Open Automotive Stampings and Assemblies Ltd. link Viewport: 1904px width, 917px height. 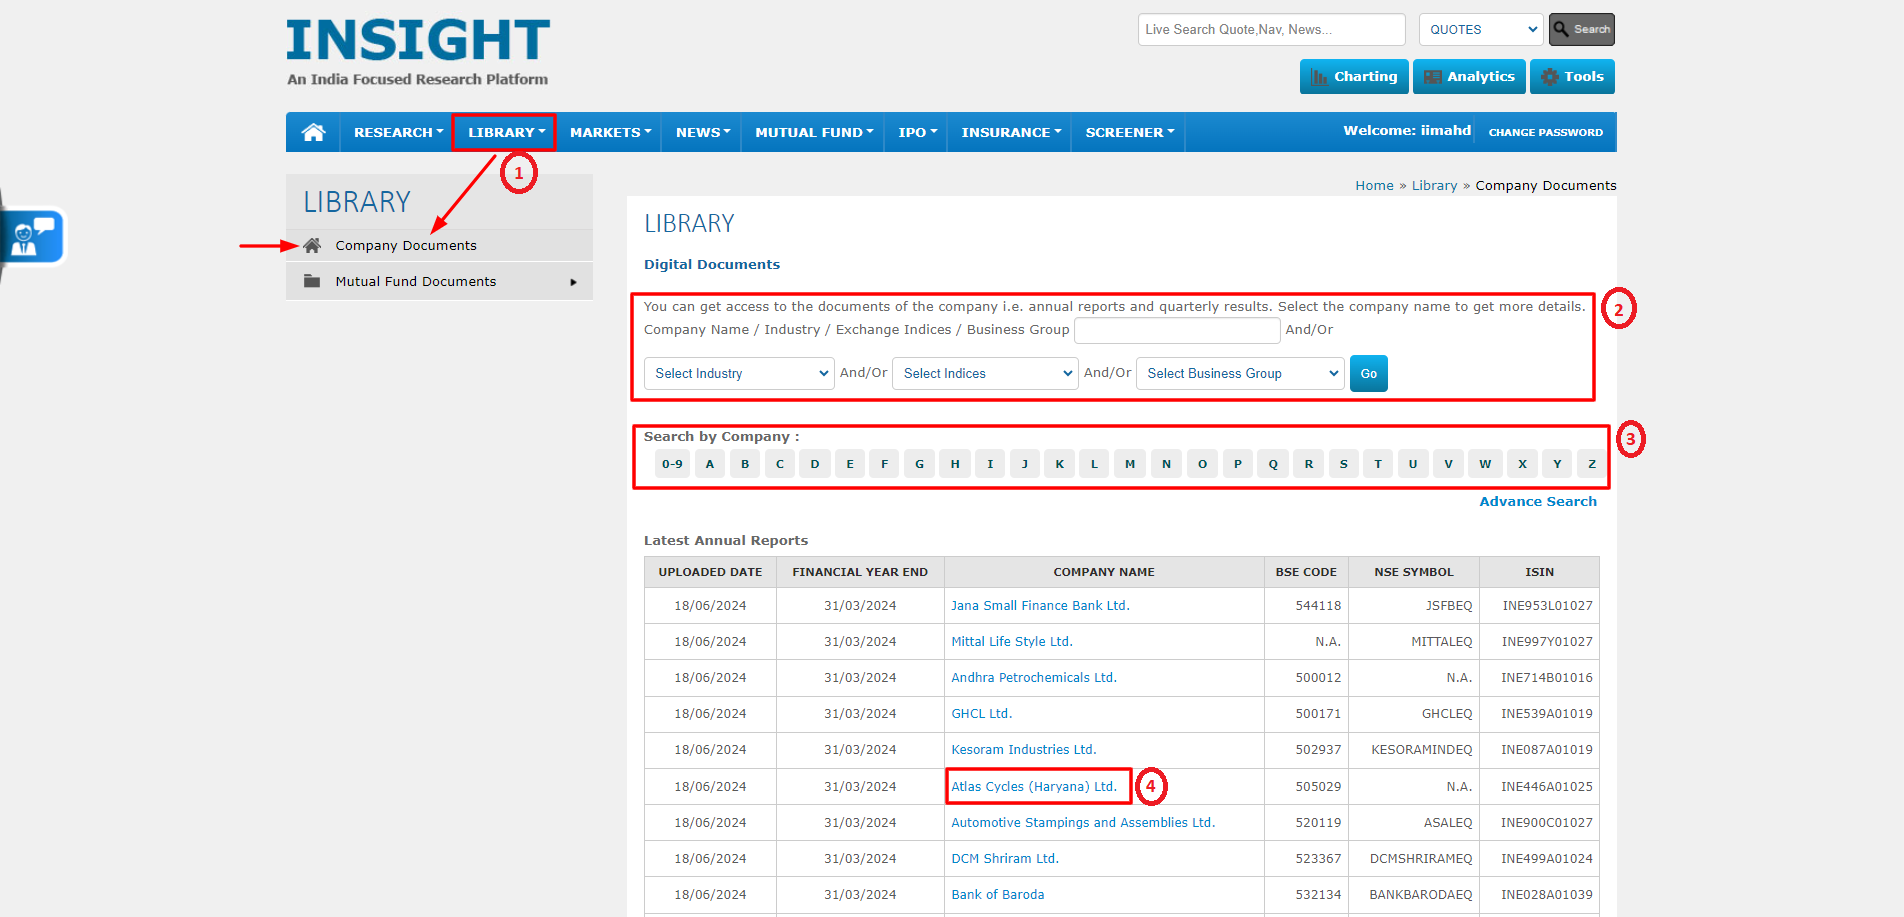click(x=1083, y=823)
